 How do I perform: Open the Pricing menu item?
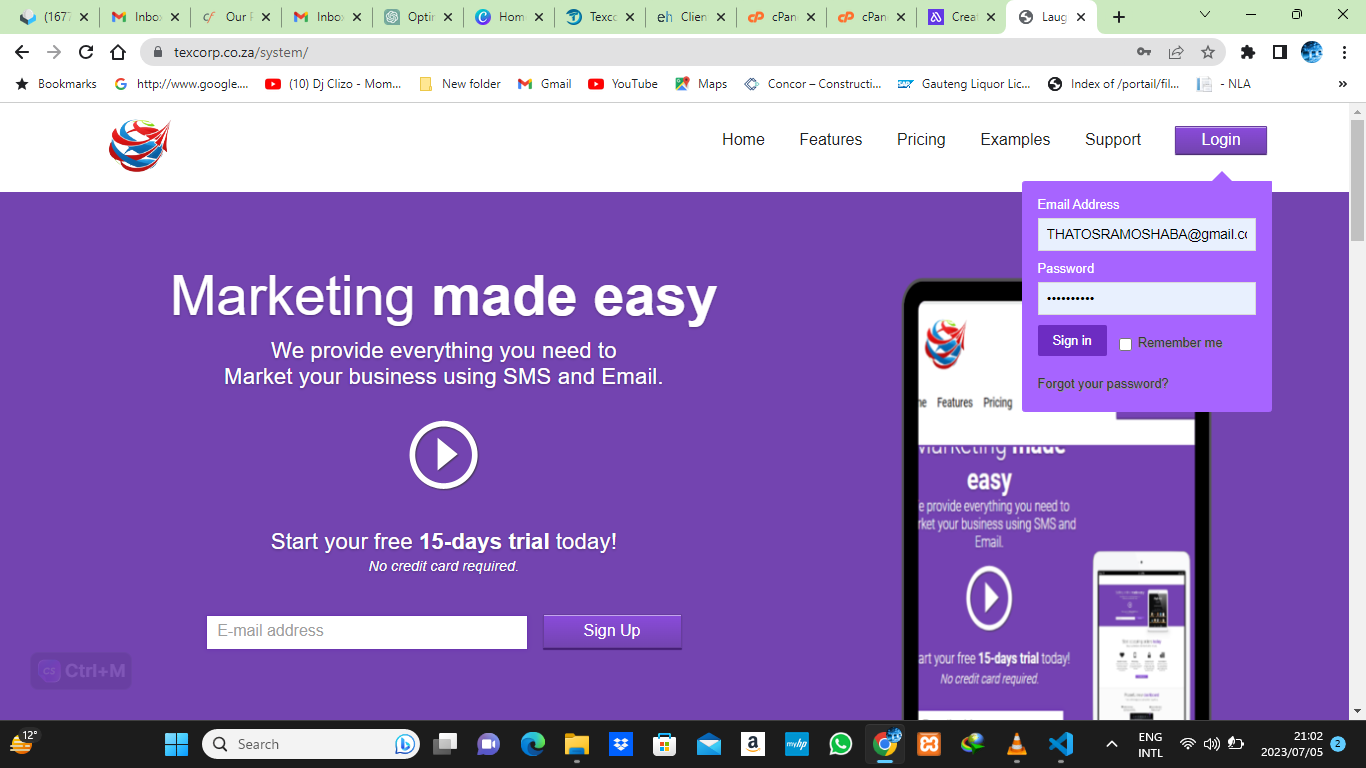click(x=920, y=140)
